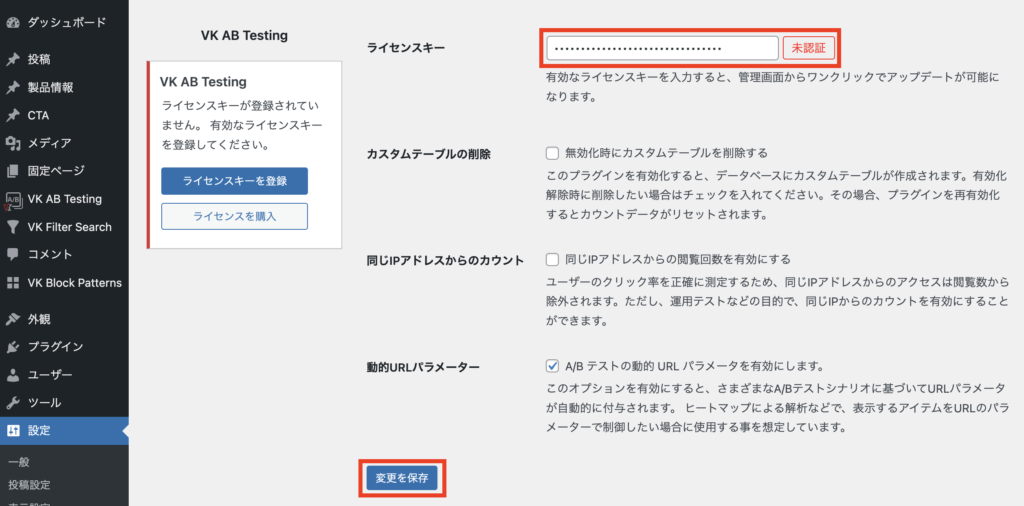Uncheck the A/B テストの動的 URL パラメータ checkbox

click(x=552, y=366)
